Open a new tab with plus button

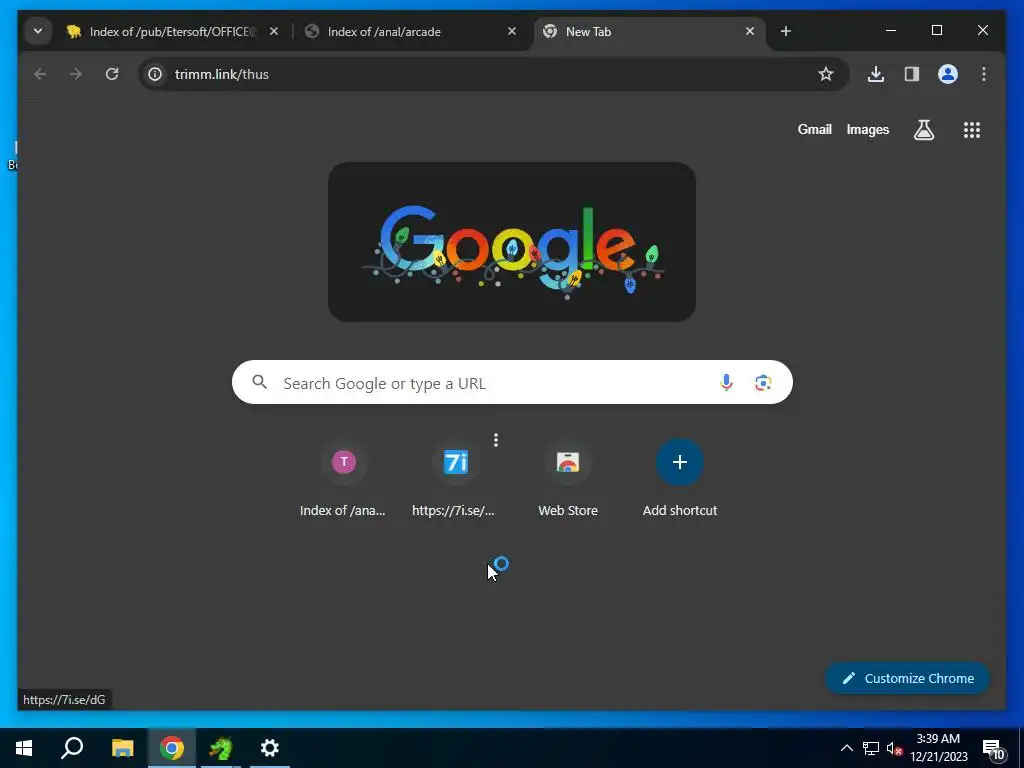click(x=786, y=31)
